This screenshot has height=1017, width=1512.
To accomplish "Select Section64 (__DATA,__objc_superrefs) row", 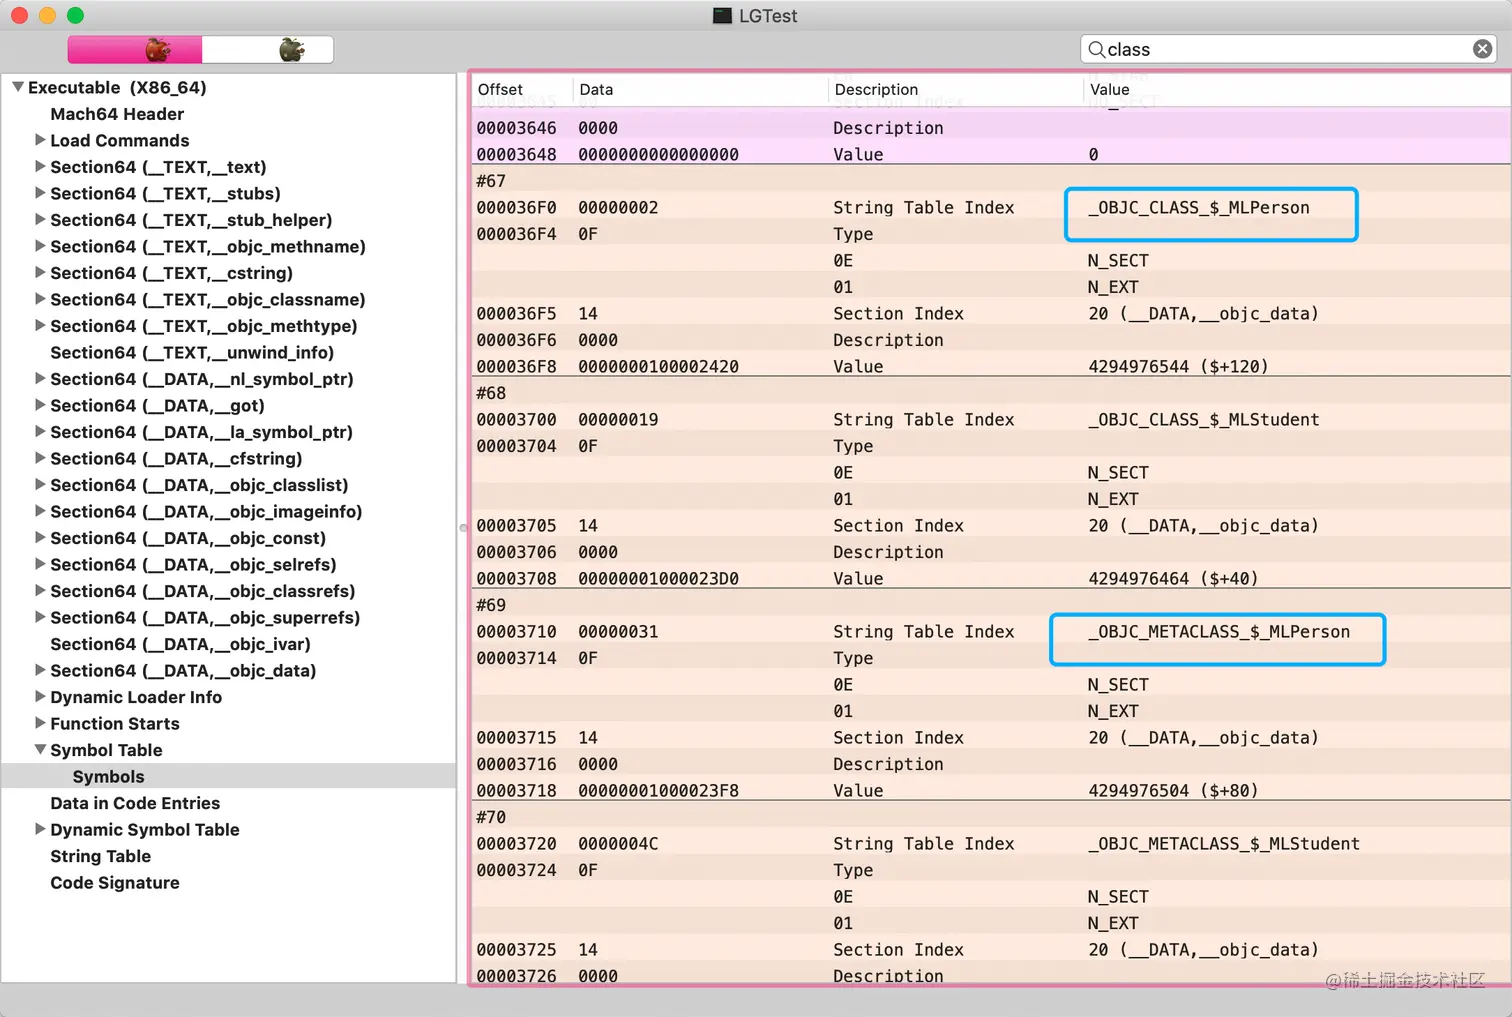I will click(205, 617).
